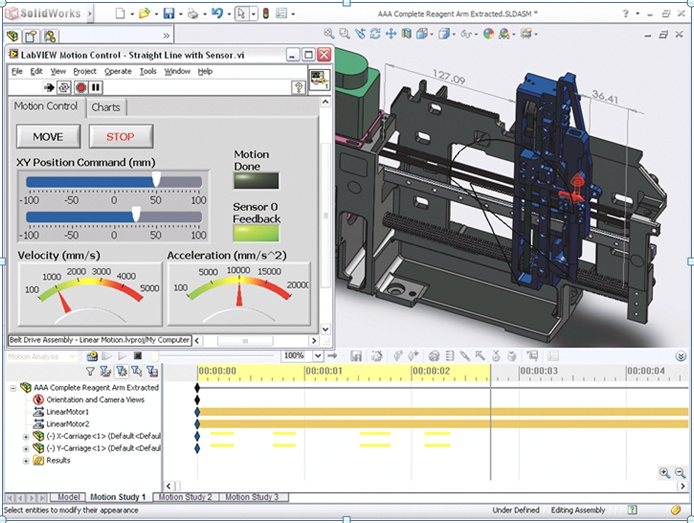Viewport: 694px width, 523px height.
Task: Select LinearMotor1 in the motion tree
Action: coord(67,412)
